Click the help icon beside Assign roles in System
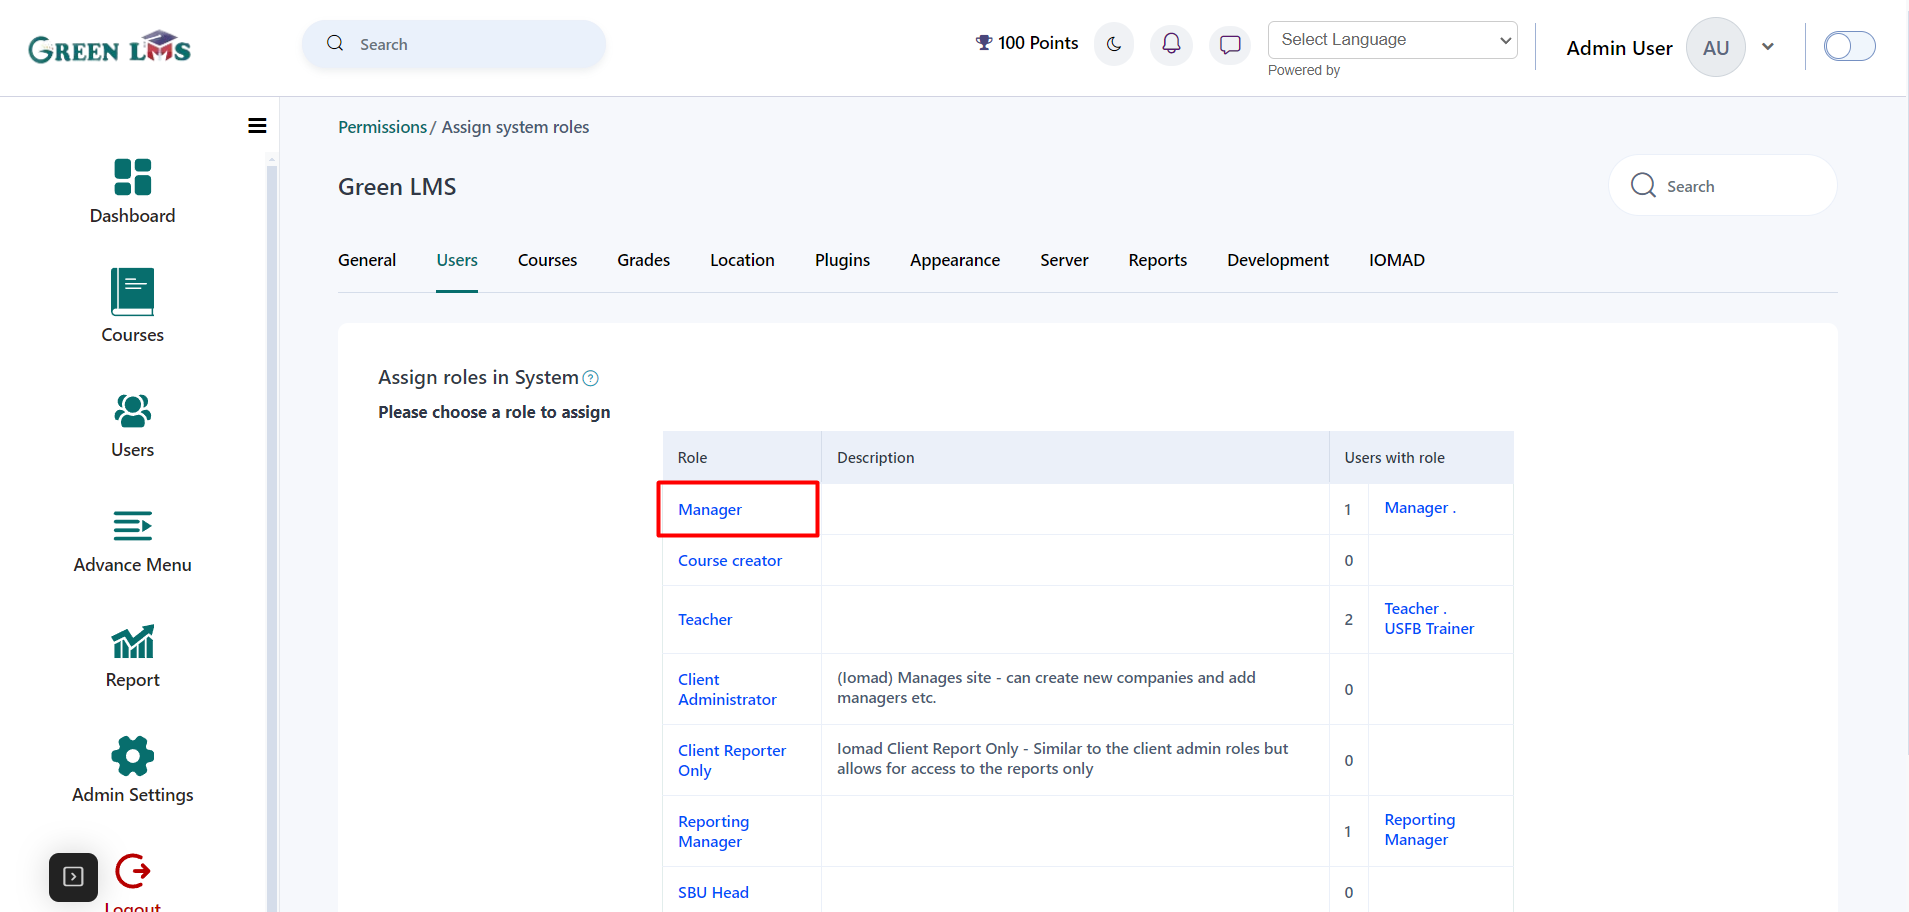Image resolution: width=1909 pixels, height=912 pixels. point(591,378)
